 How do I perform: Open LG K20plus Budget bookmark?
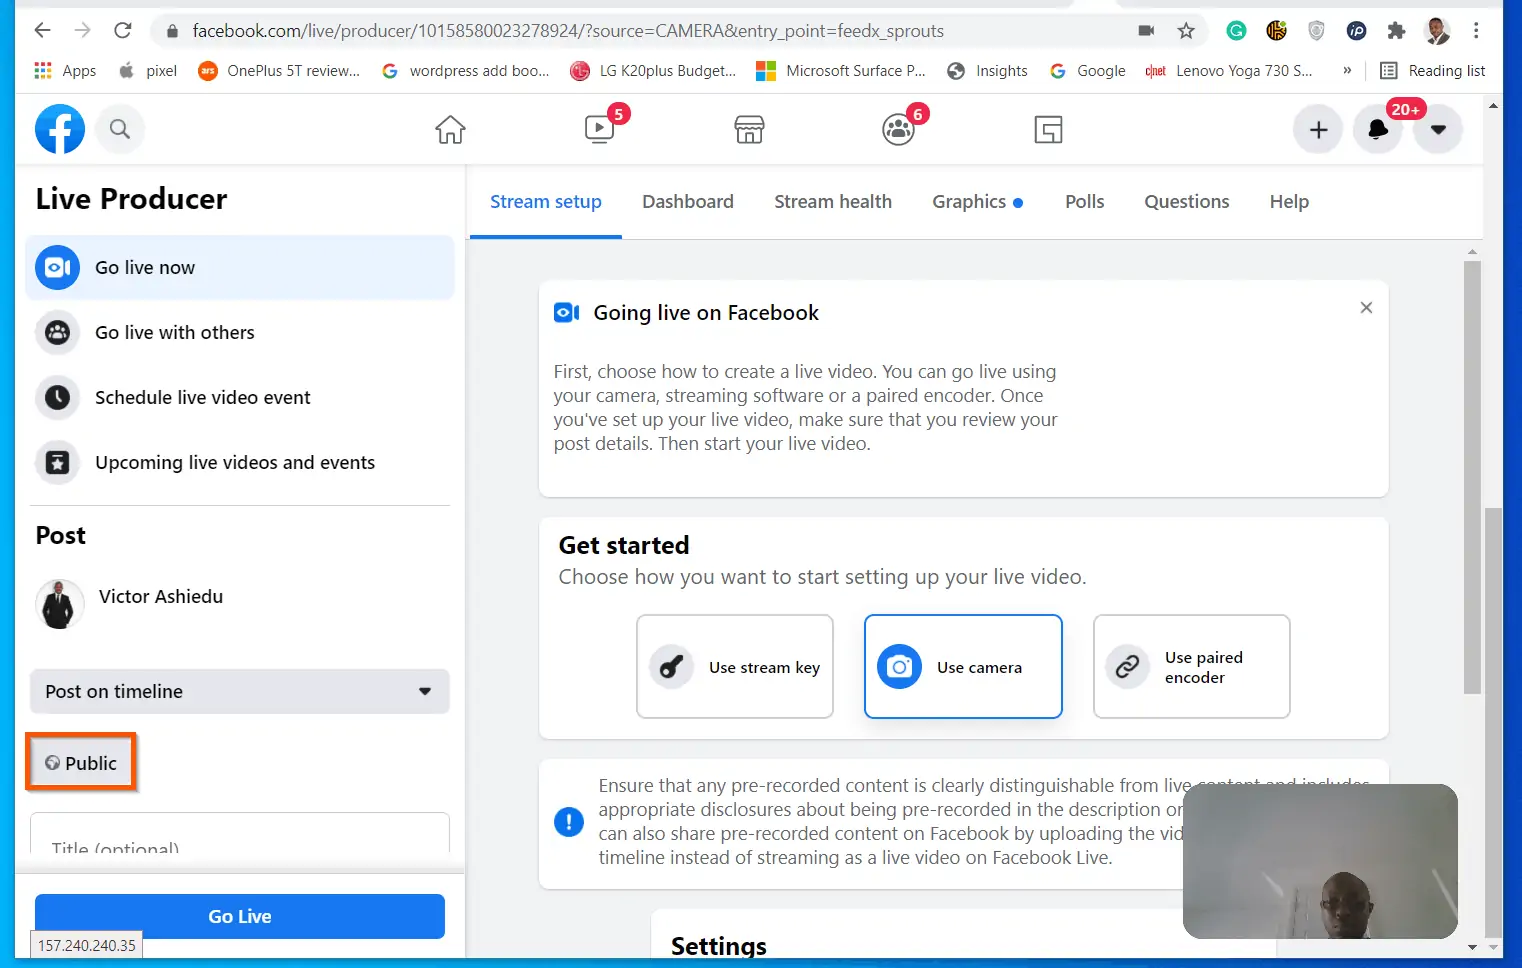[x=653, y=71]
